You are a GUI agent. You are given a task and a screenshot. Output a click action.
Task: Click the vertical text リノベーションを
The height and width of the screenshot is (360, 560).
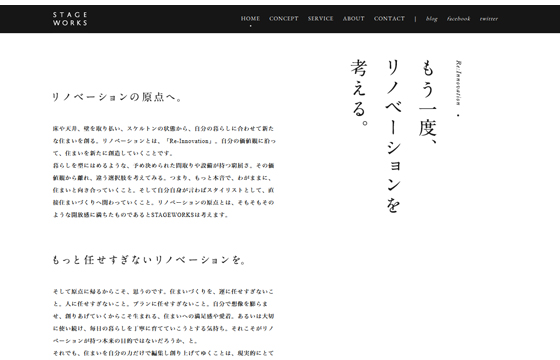pyautogui.click(x=393, y=136)
